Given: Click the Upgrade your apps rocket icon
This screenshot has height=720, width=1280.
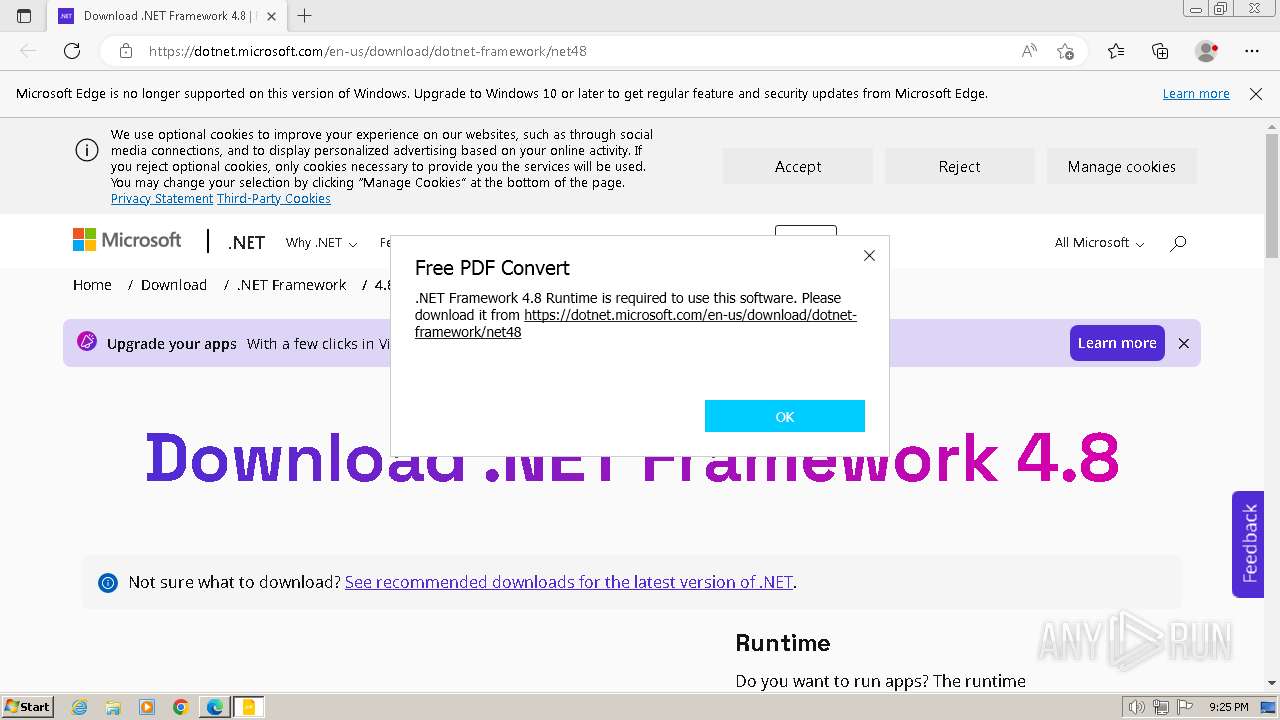Looking at the screenshot, I should click(87, 342).
